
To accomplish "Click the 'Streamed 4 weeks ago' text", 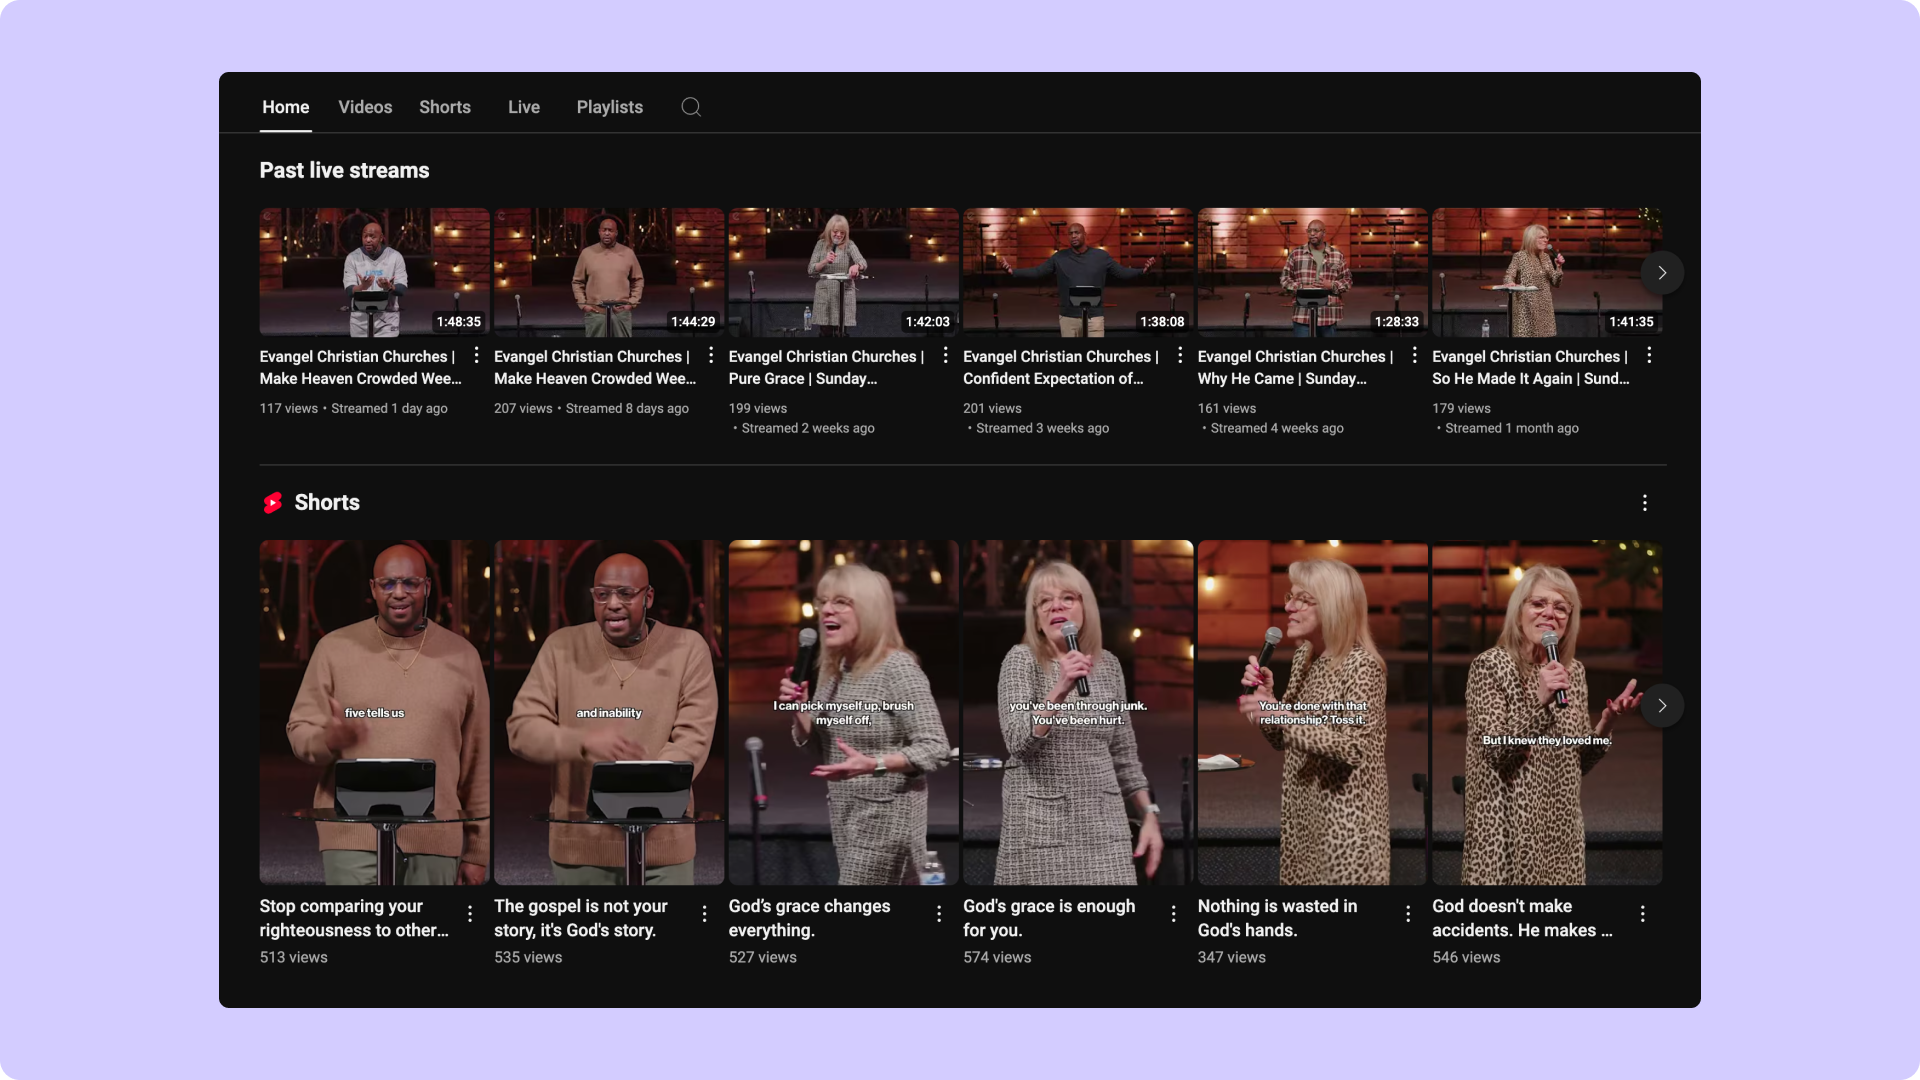I will pos(1277,428).
